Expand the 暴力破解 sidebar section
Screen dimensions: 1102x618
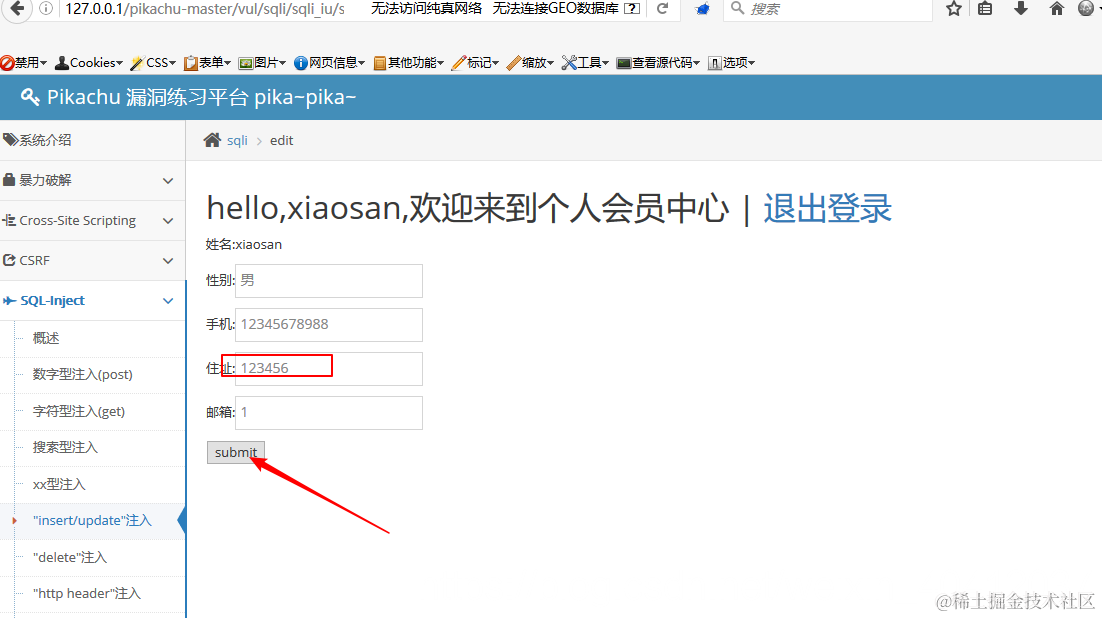click(x=92, y=180)
